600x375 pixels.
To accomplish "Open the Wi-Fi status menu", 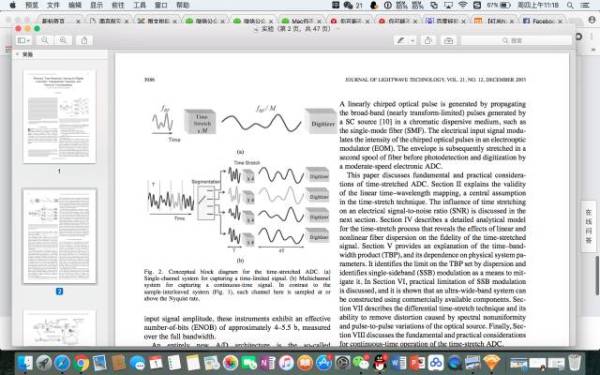I will (463, 5).
